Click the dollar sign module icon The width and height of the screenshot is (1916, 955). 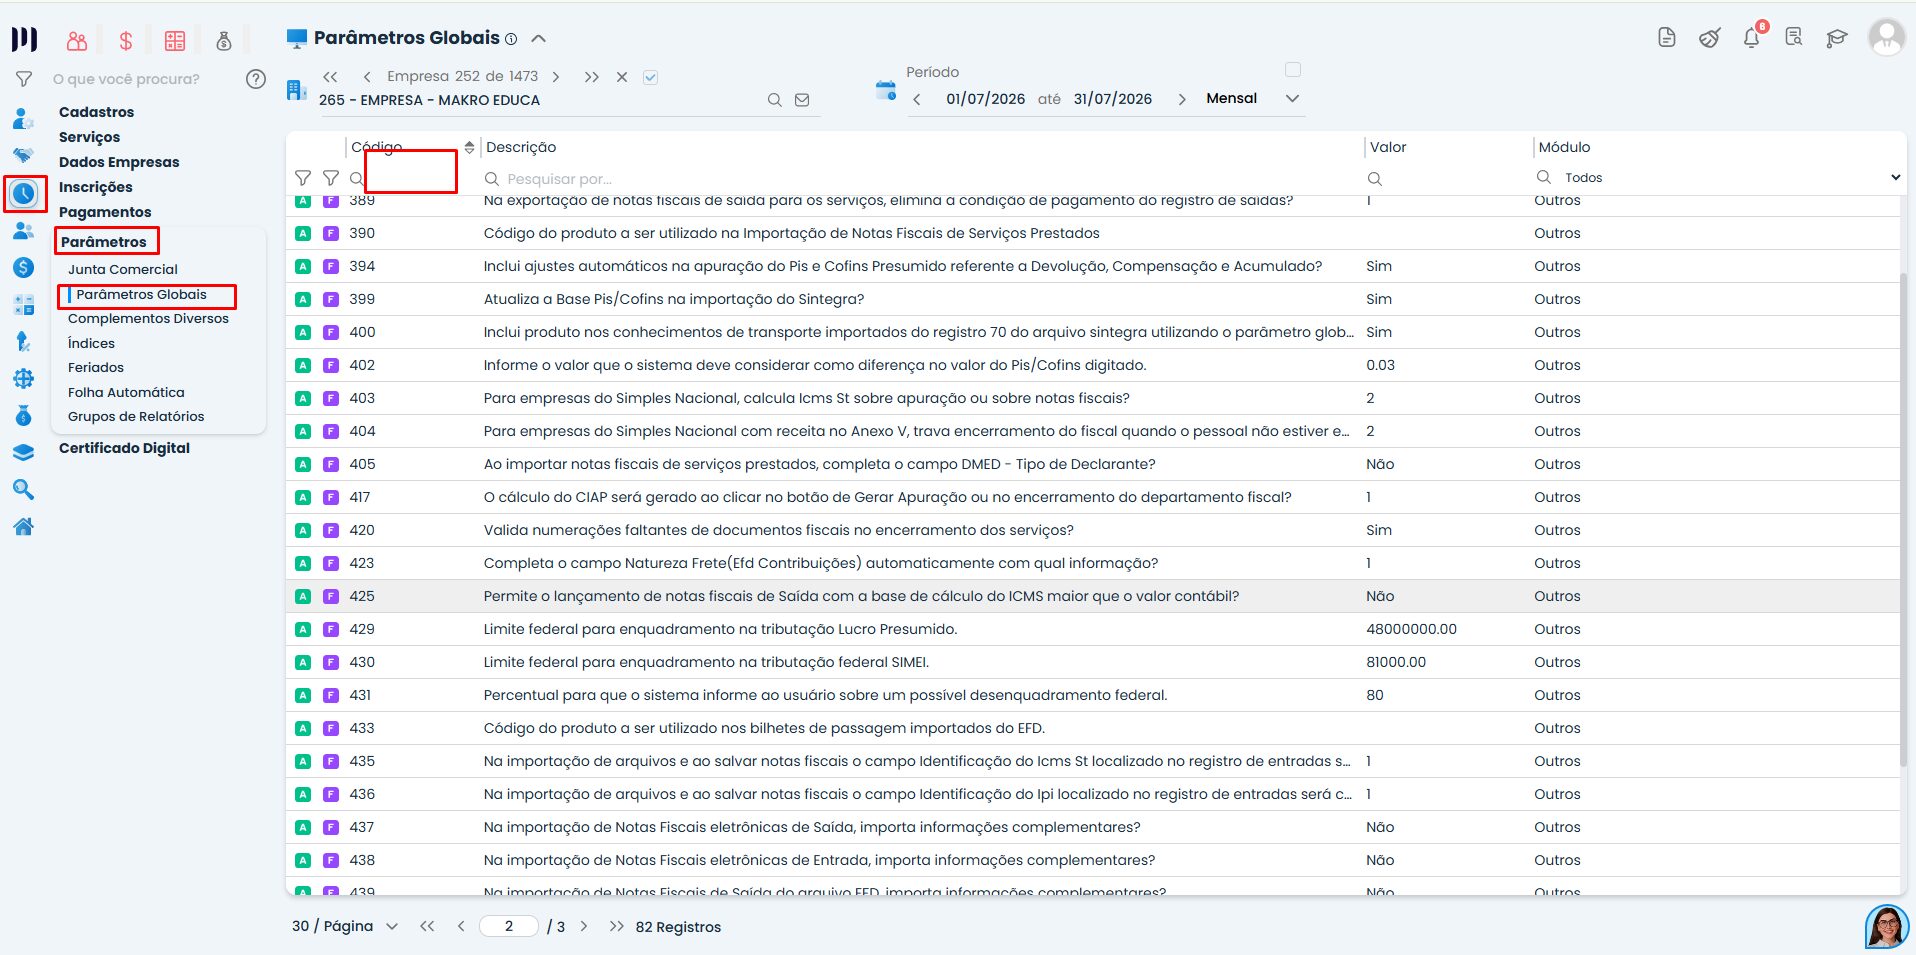click(x=126, y=41)
